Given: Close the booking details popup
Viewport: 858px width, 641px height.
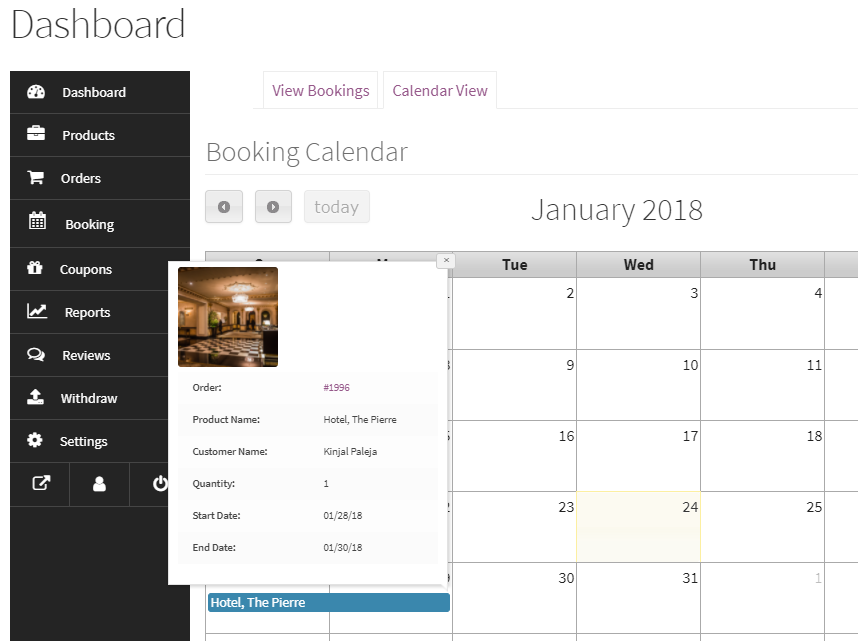Looking at the screenshot, I should pos(446,260).
